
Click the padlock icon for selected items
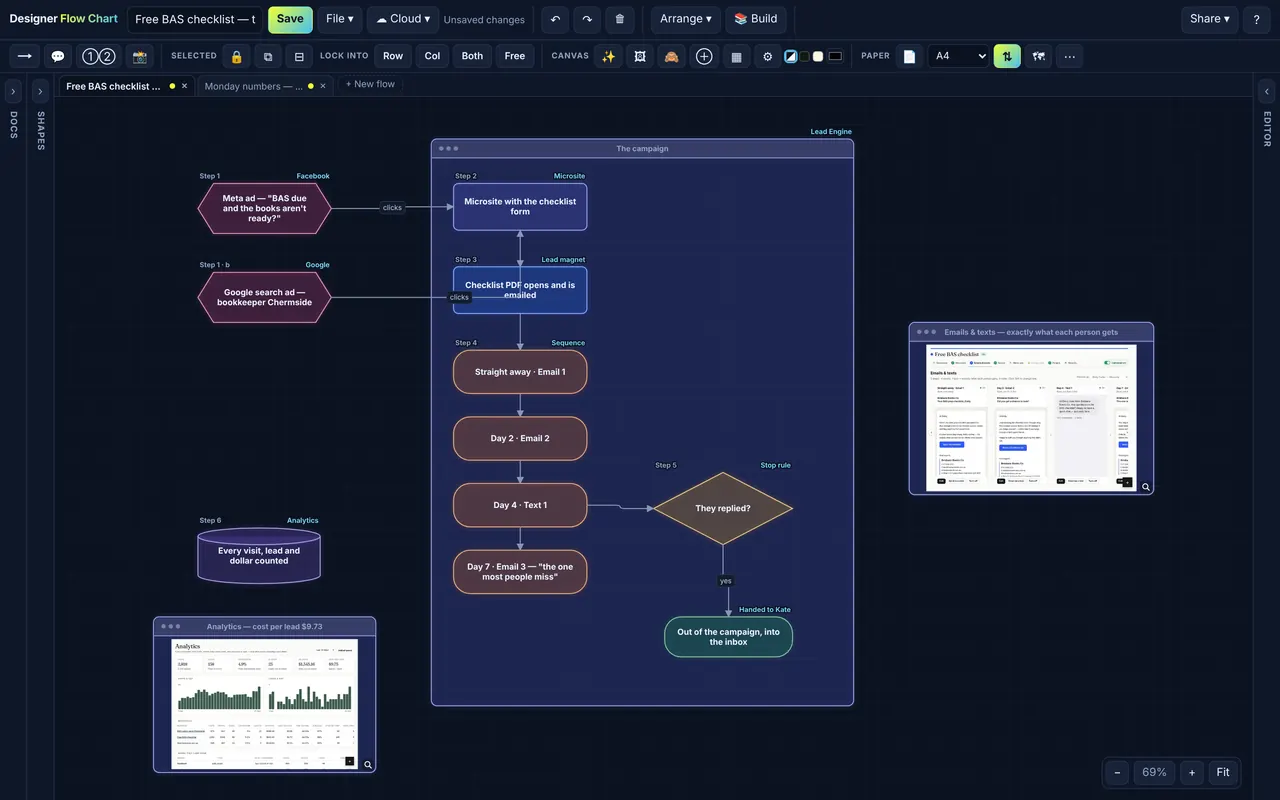[x=237, y=56]
